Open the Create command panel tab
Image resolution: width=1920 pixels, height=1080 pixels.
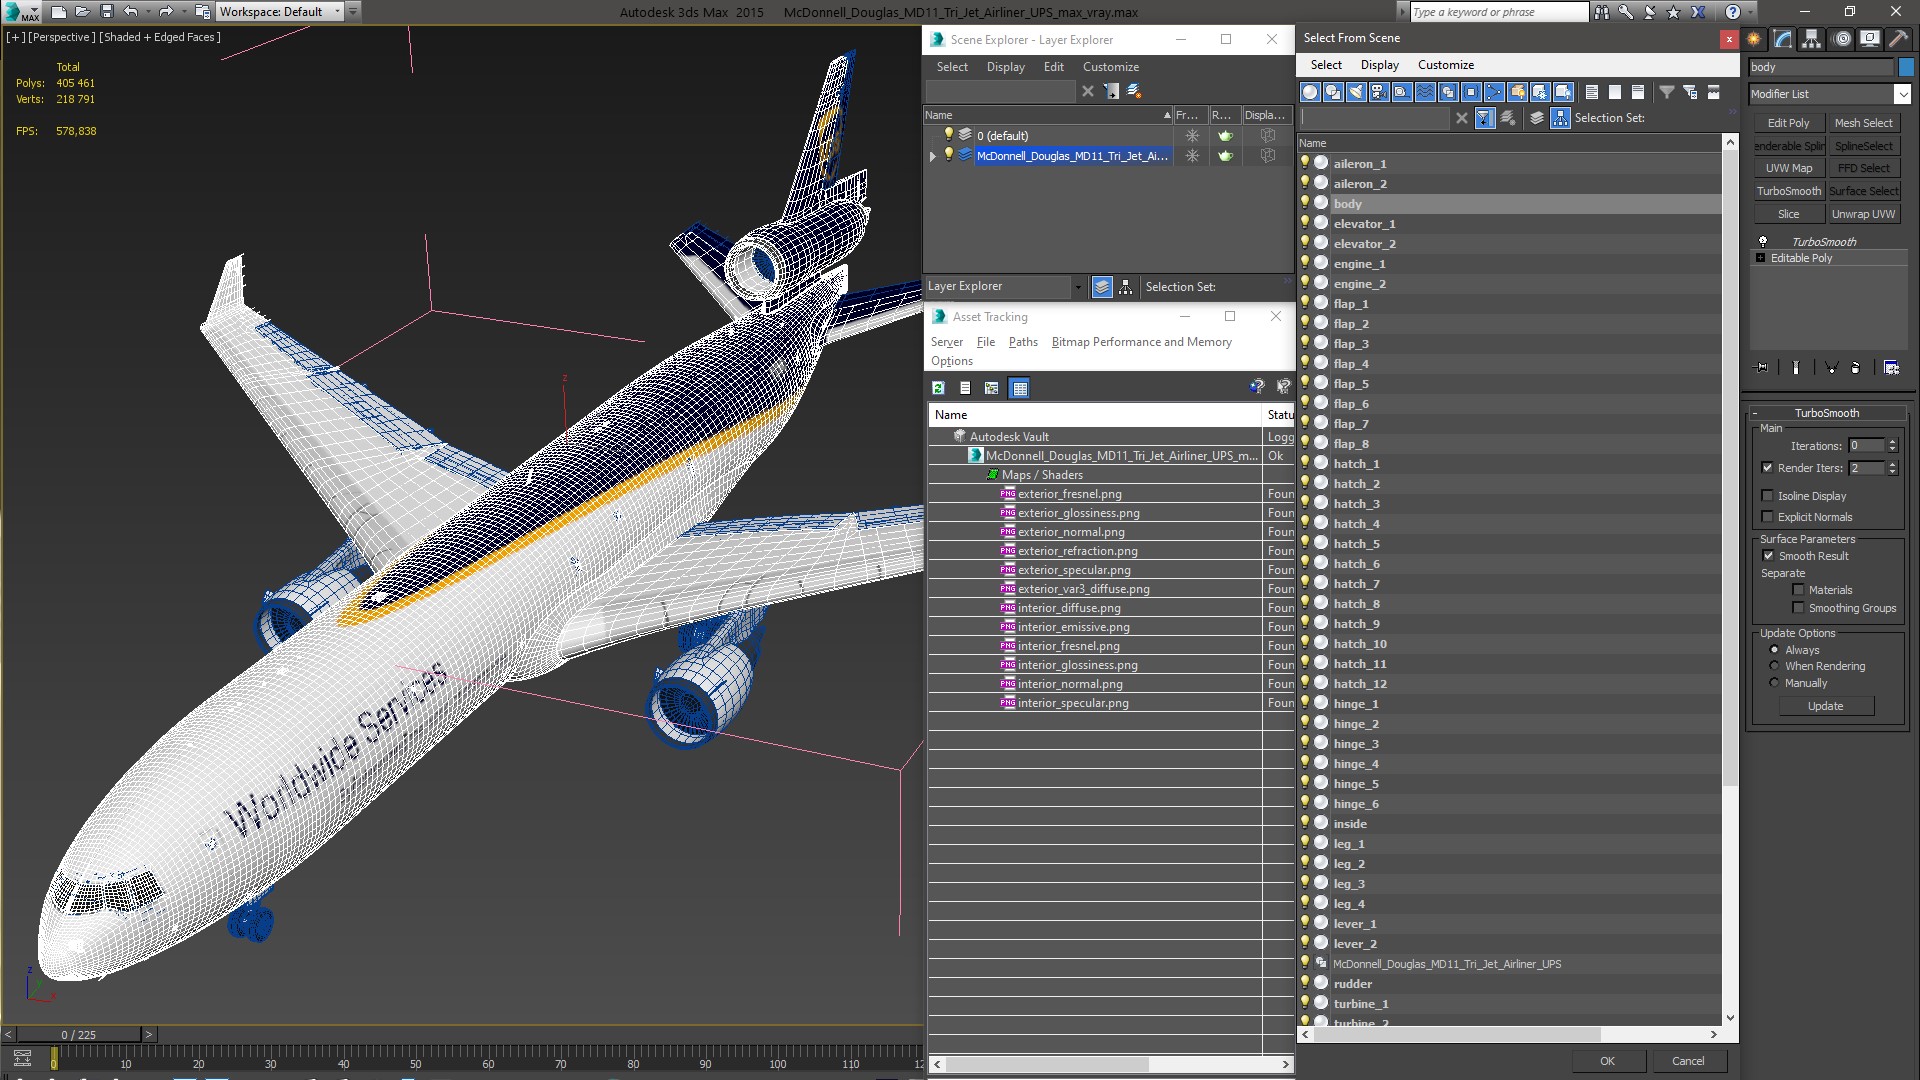pos(1754,39)
